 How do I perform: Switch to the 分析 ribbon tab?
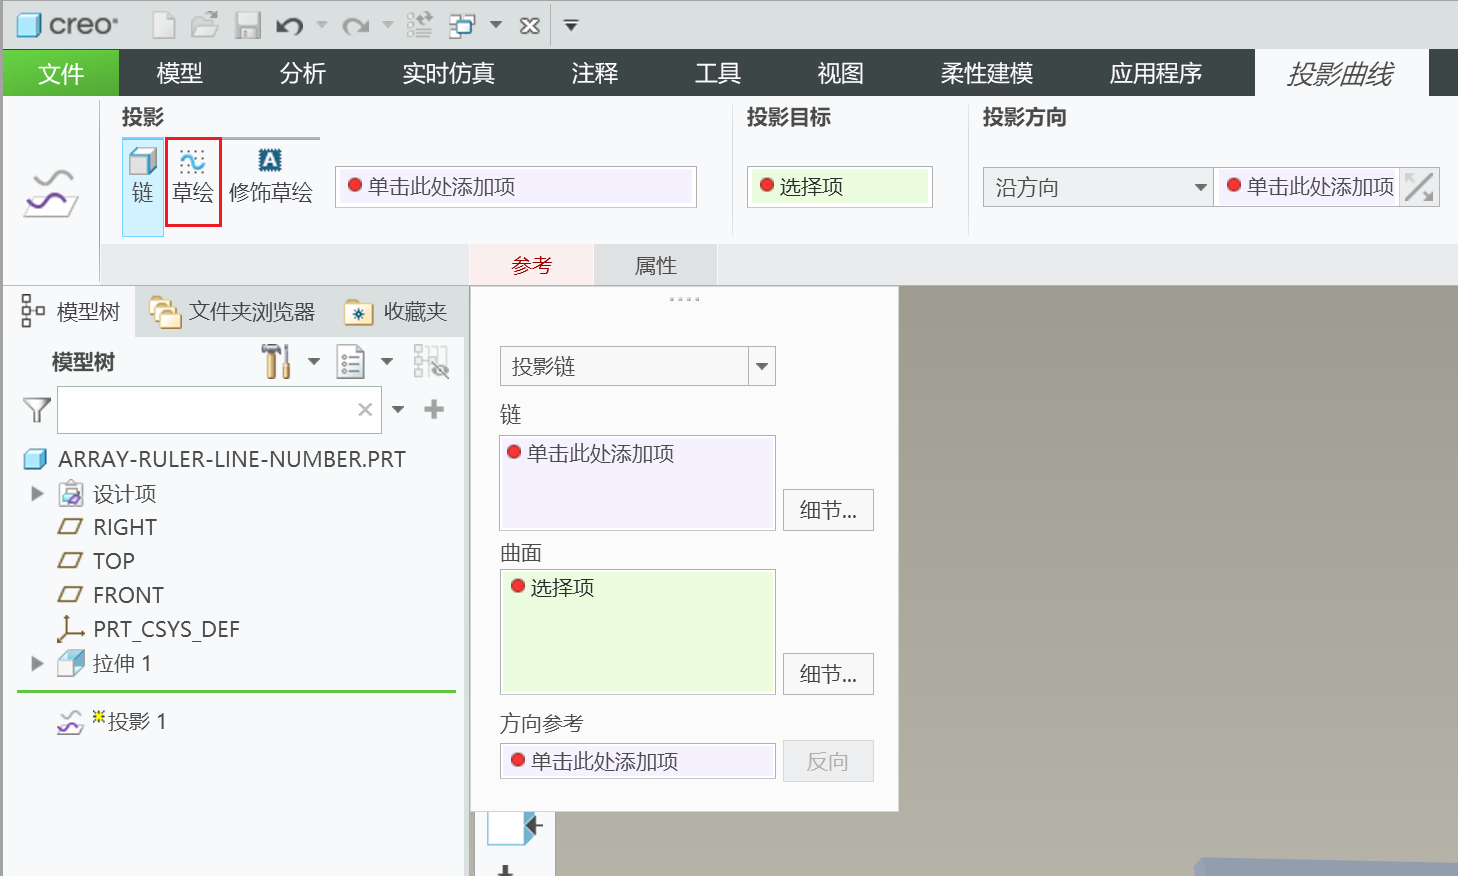(303, 73)
